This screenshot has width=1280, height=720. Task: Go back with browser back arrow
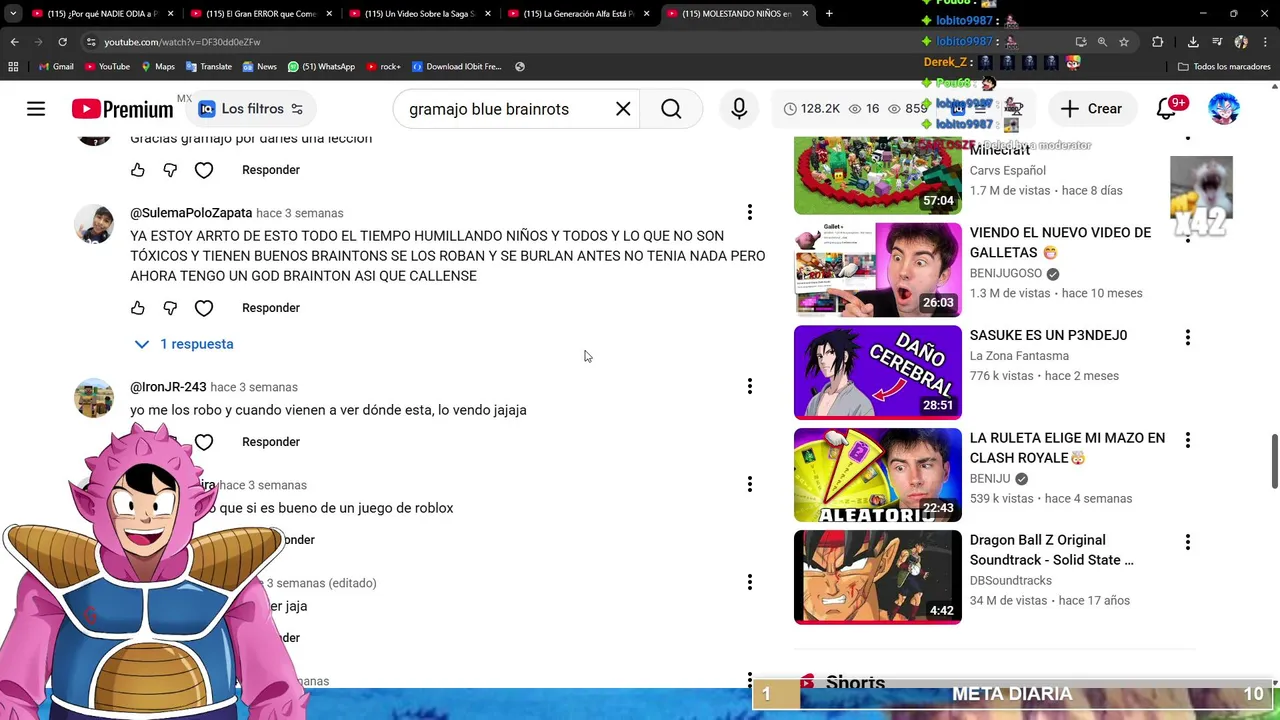(x=14, y=42)
